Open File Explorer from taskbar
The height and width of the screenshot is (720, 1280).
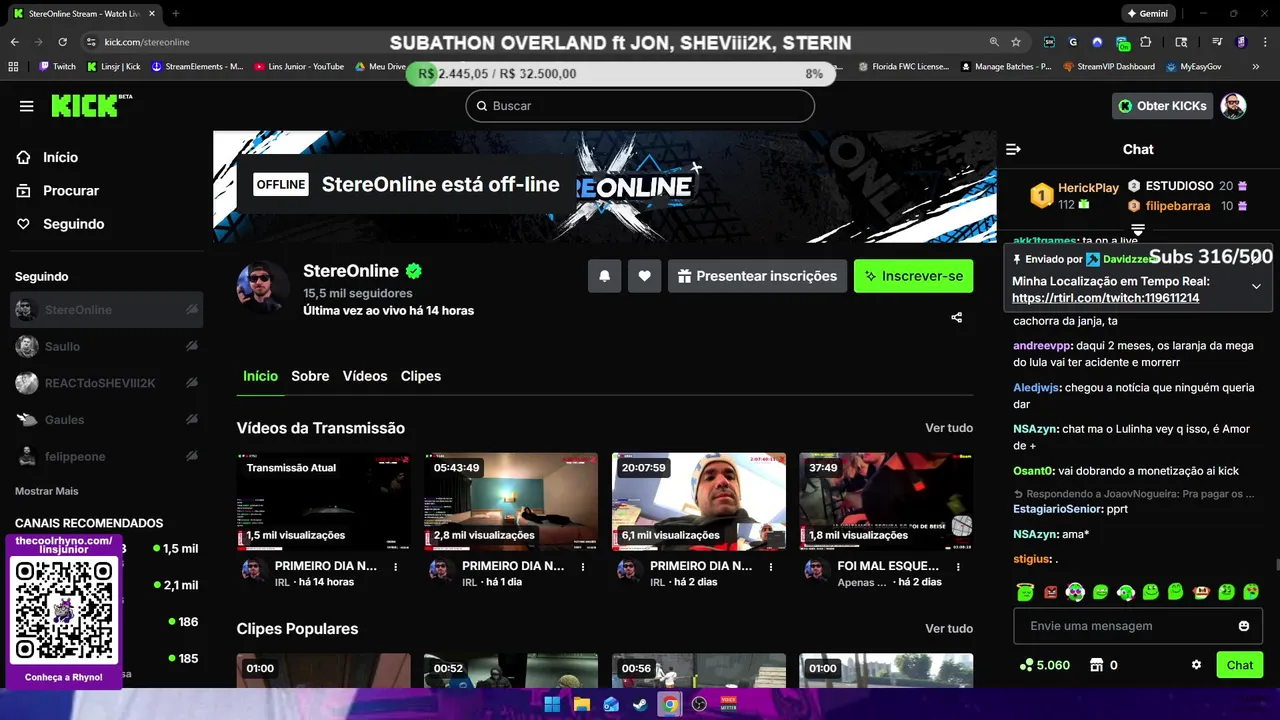[581, 704]
